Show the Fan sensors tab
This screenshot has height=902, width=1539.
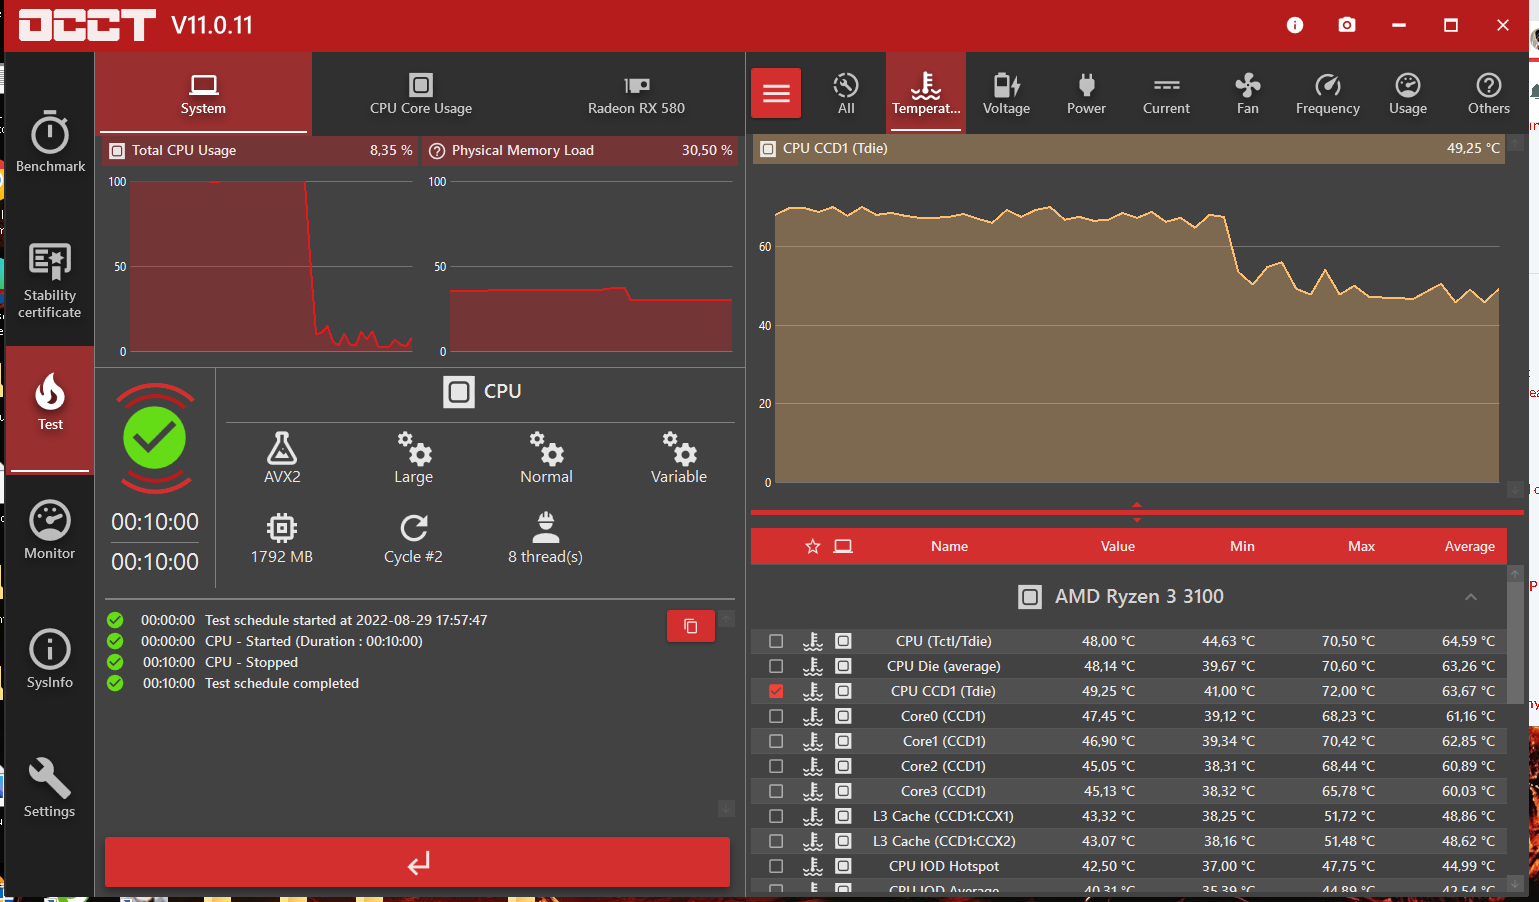pos(1247,93)
